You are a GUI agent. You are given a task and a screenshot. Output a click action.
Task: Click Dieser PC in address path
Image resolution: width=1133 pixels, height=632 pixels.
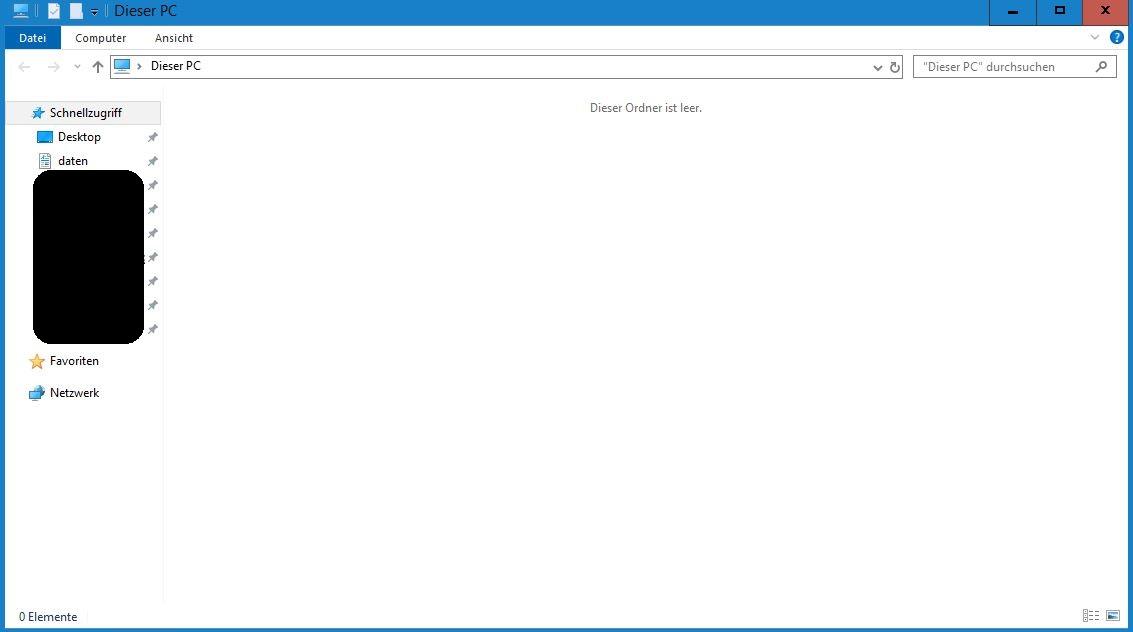176,66
